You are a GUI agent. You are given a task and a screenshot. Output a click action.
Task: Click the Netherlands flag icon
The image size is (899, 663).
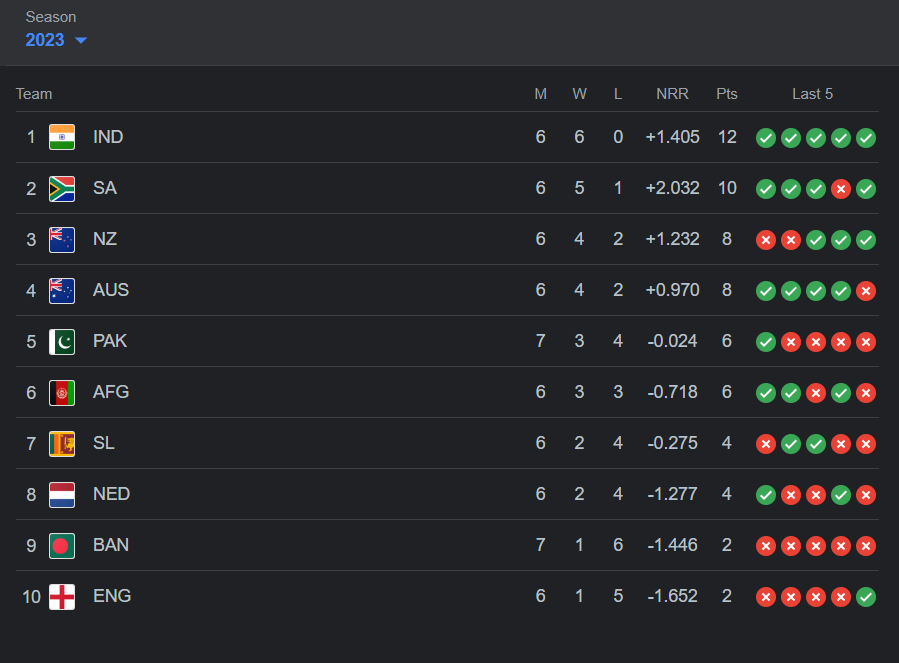pyautogui.click(x=62, y=494)
